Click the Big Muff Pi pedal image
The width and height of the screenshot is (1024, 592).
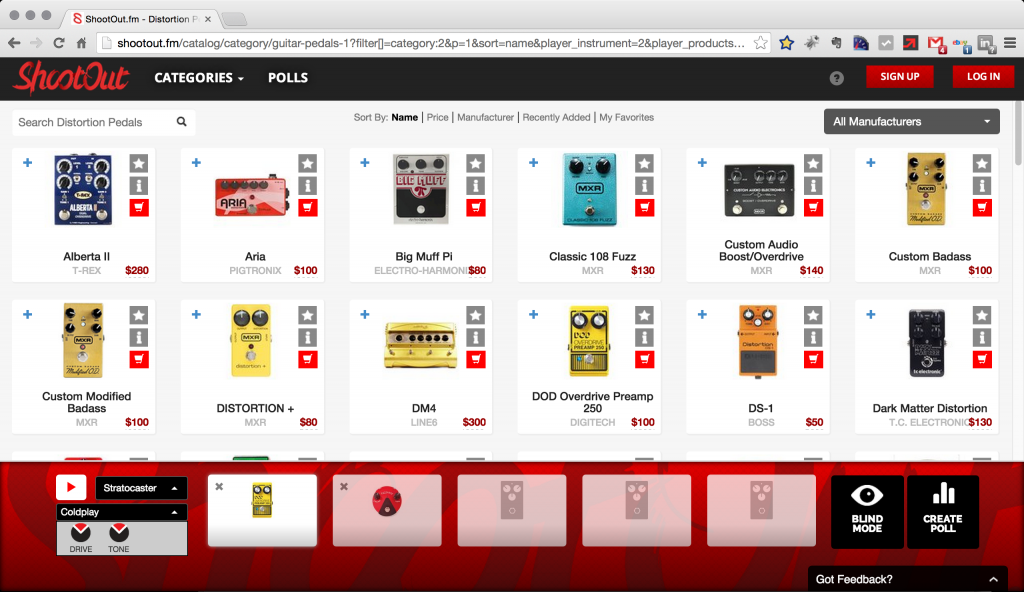(x=421, y=189)
